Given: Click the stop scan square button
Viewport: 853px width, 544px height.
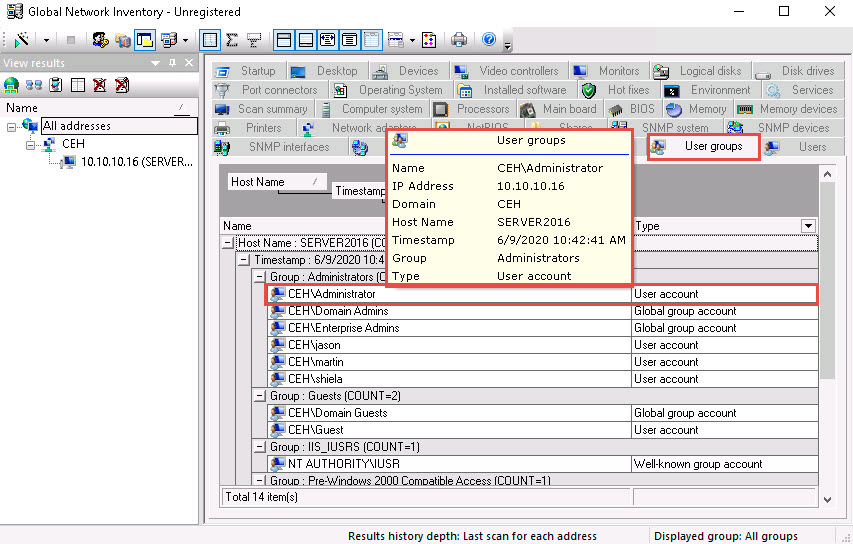Looking at the screenshot, I should (x=71, y=40).
